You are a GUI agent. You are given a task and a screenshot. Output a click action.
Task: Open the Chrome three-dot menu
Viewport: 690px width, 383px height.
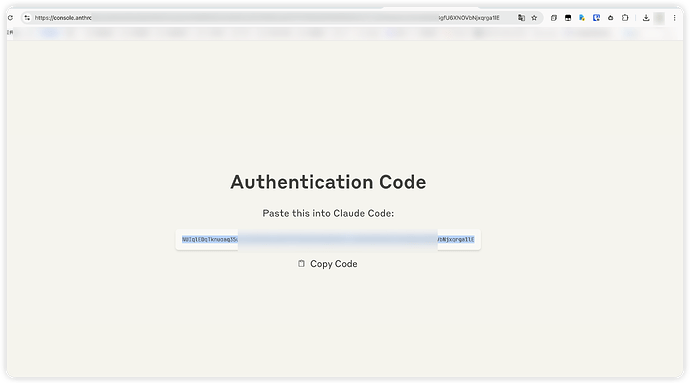[x=674, y=18]
